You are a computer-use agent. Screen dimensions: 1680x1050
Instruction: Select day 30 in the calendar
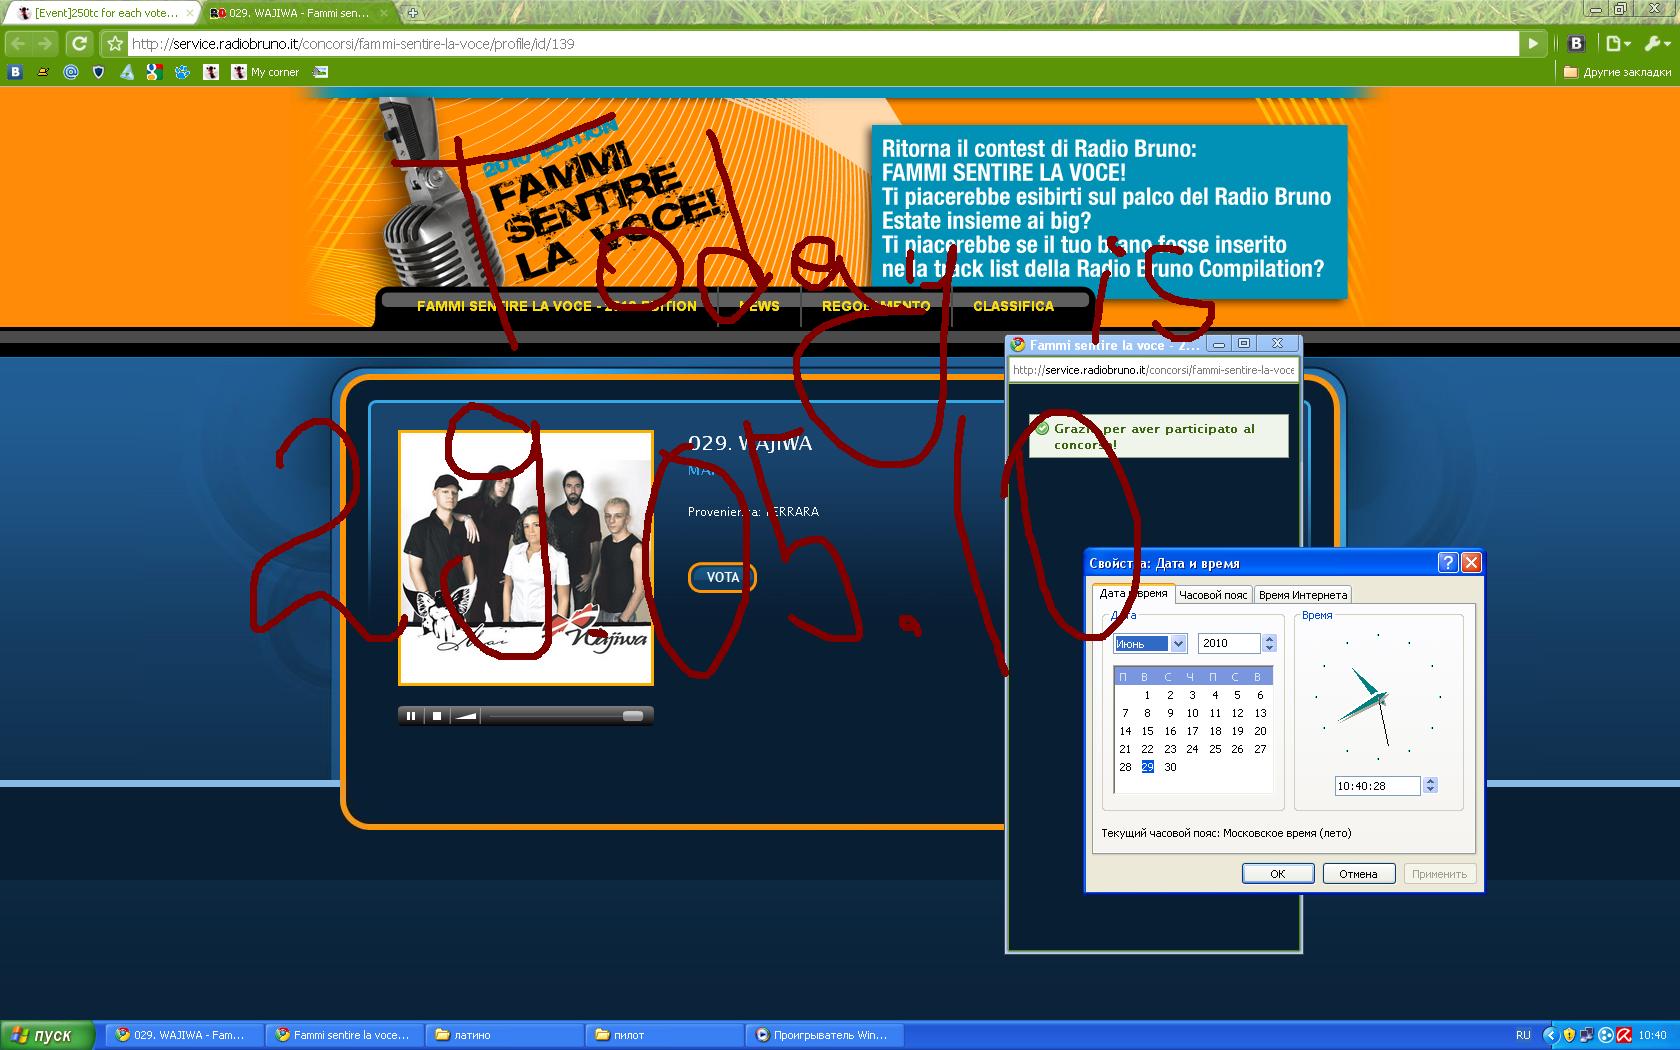1170,767
